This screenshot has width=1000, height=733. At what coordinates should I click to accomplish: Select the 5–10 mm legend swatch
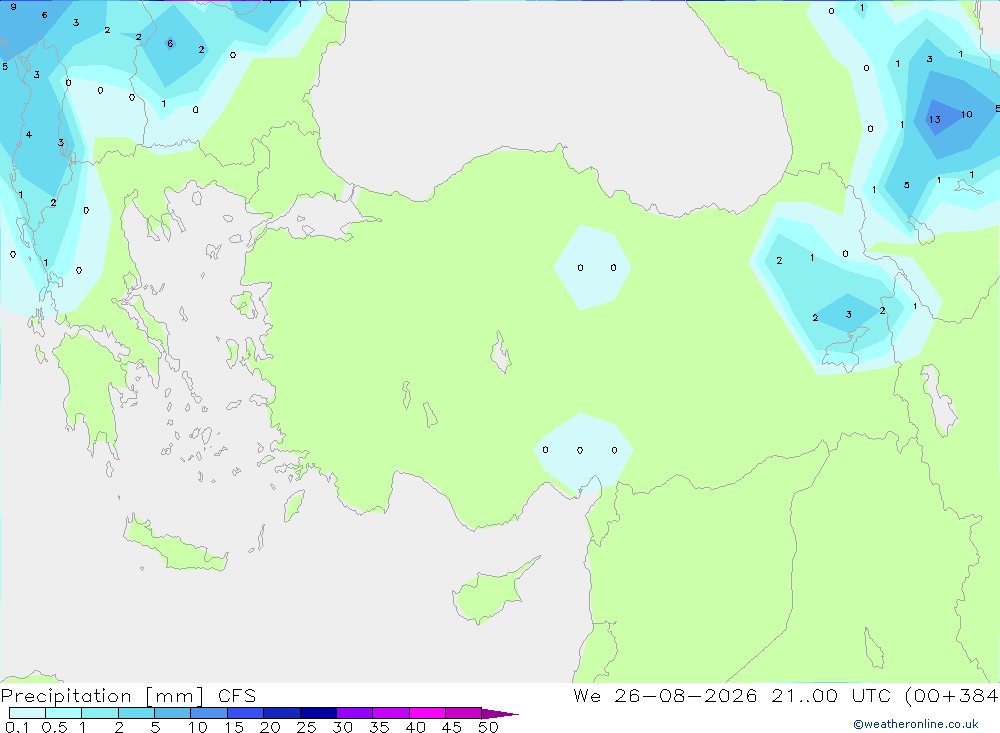tap(173, 713)
